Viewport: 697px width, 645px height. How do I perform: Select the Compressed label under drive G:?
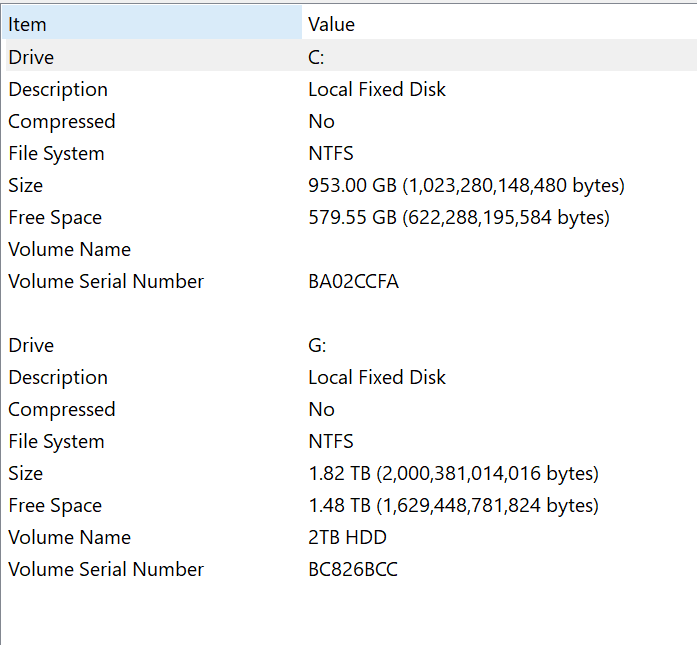[62, 410]
